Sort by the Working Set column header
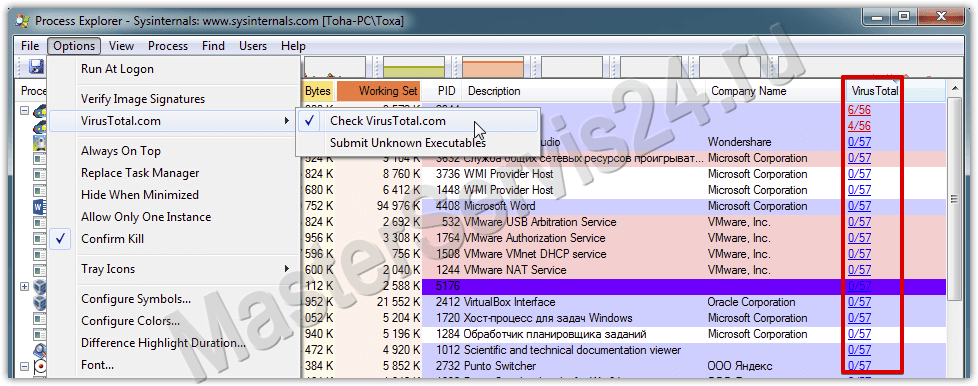The width and height of the screenshot is (978, 386). click(379, 91)
